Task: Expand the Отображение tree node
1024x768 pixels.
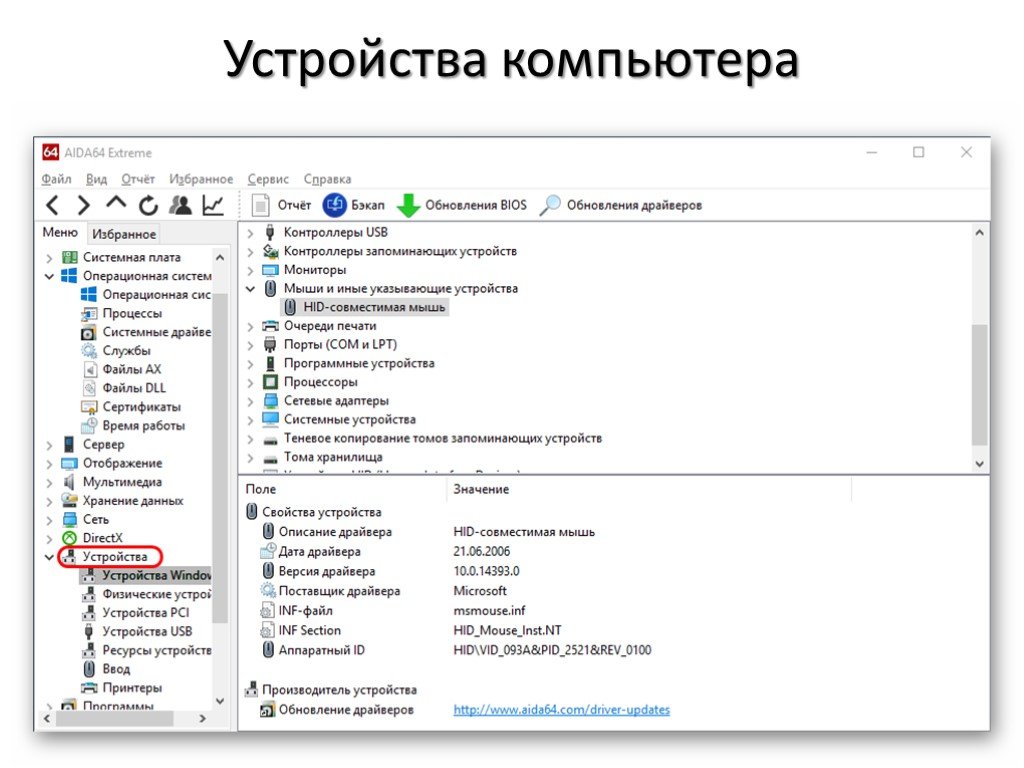Action: pyautogui.click(x=50, y=464)
